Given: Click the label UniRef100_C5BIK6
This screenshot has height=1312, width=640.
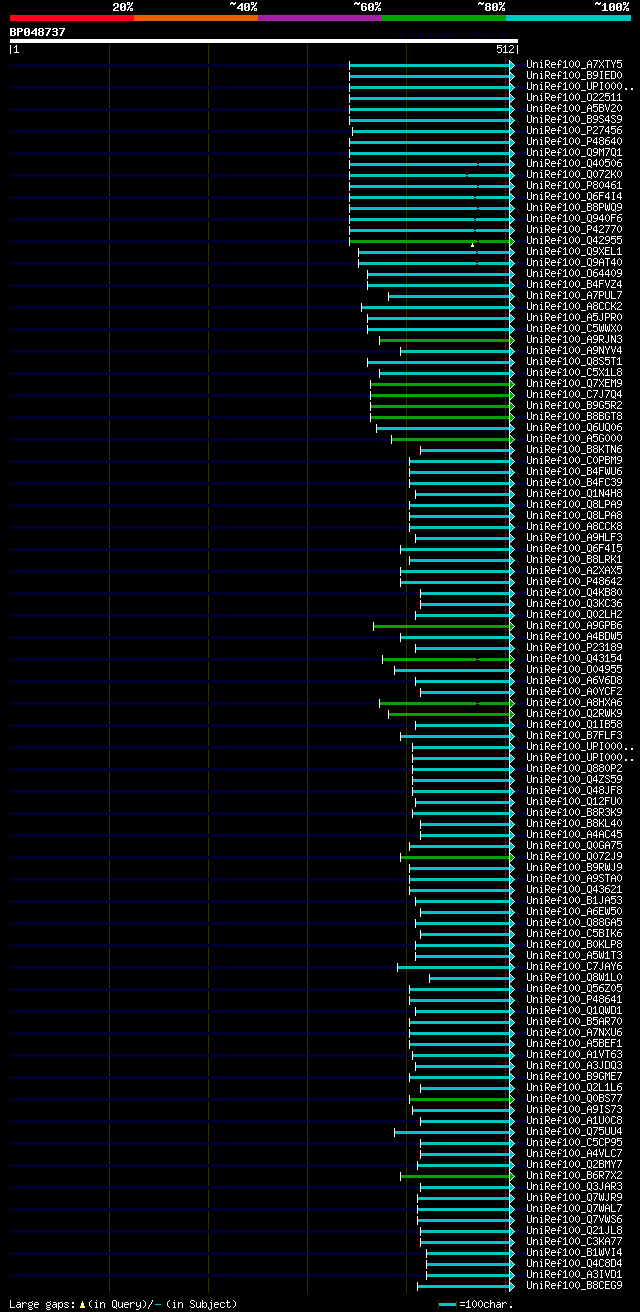Looking at the screenshot, I should 574,933.
